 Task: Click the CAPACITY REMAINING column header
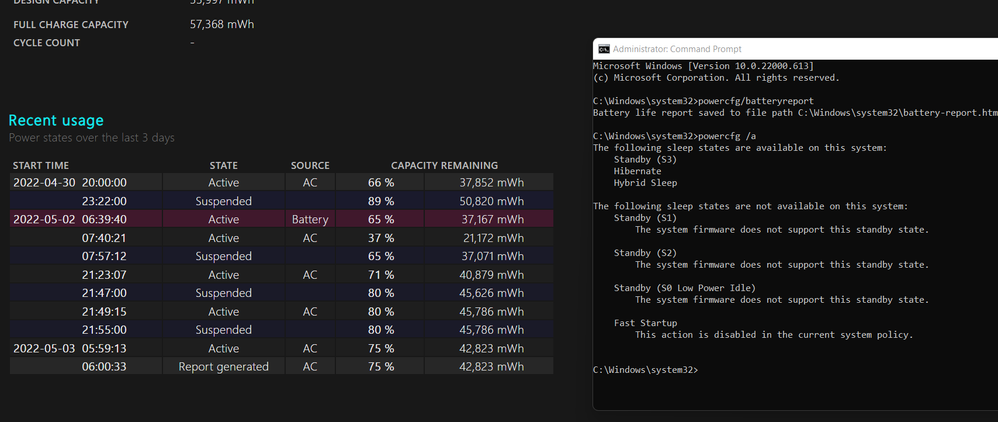tap(444, 165)
